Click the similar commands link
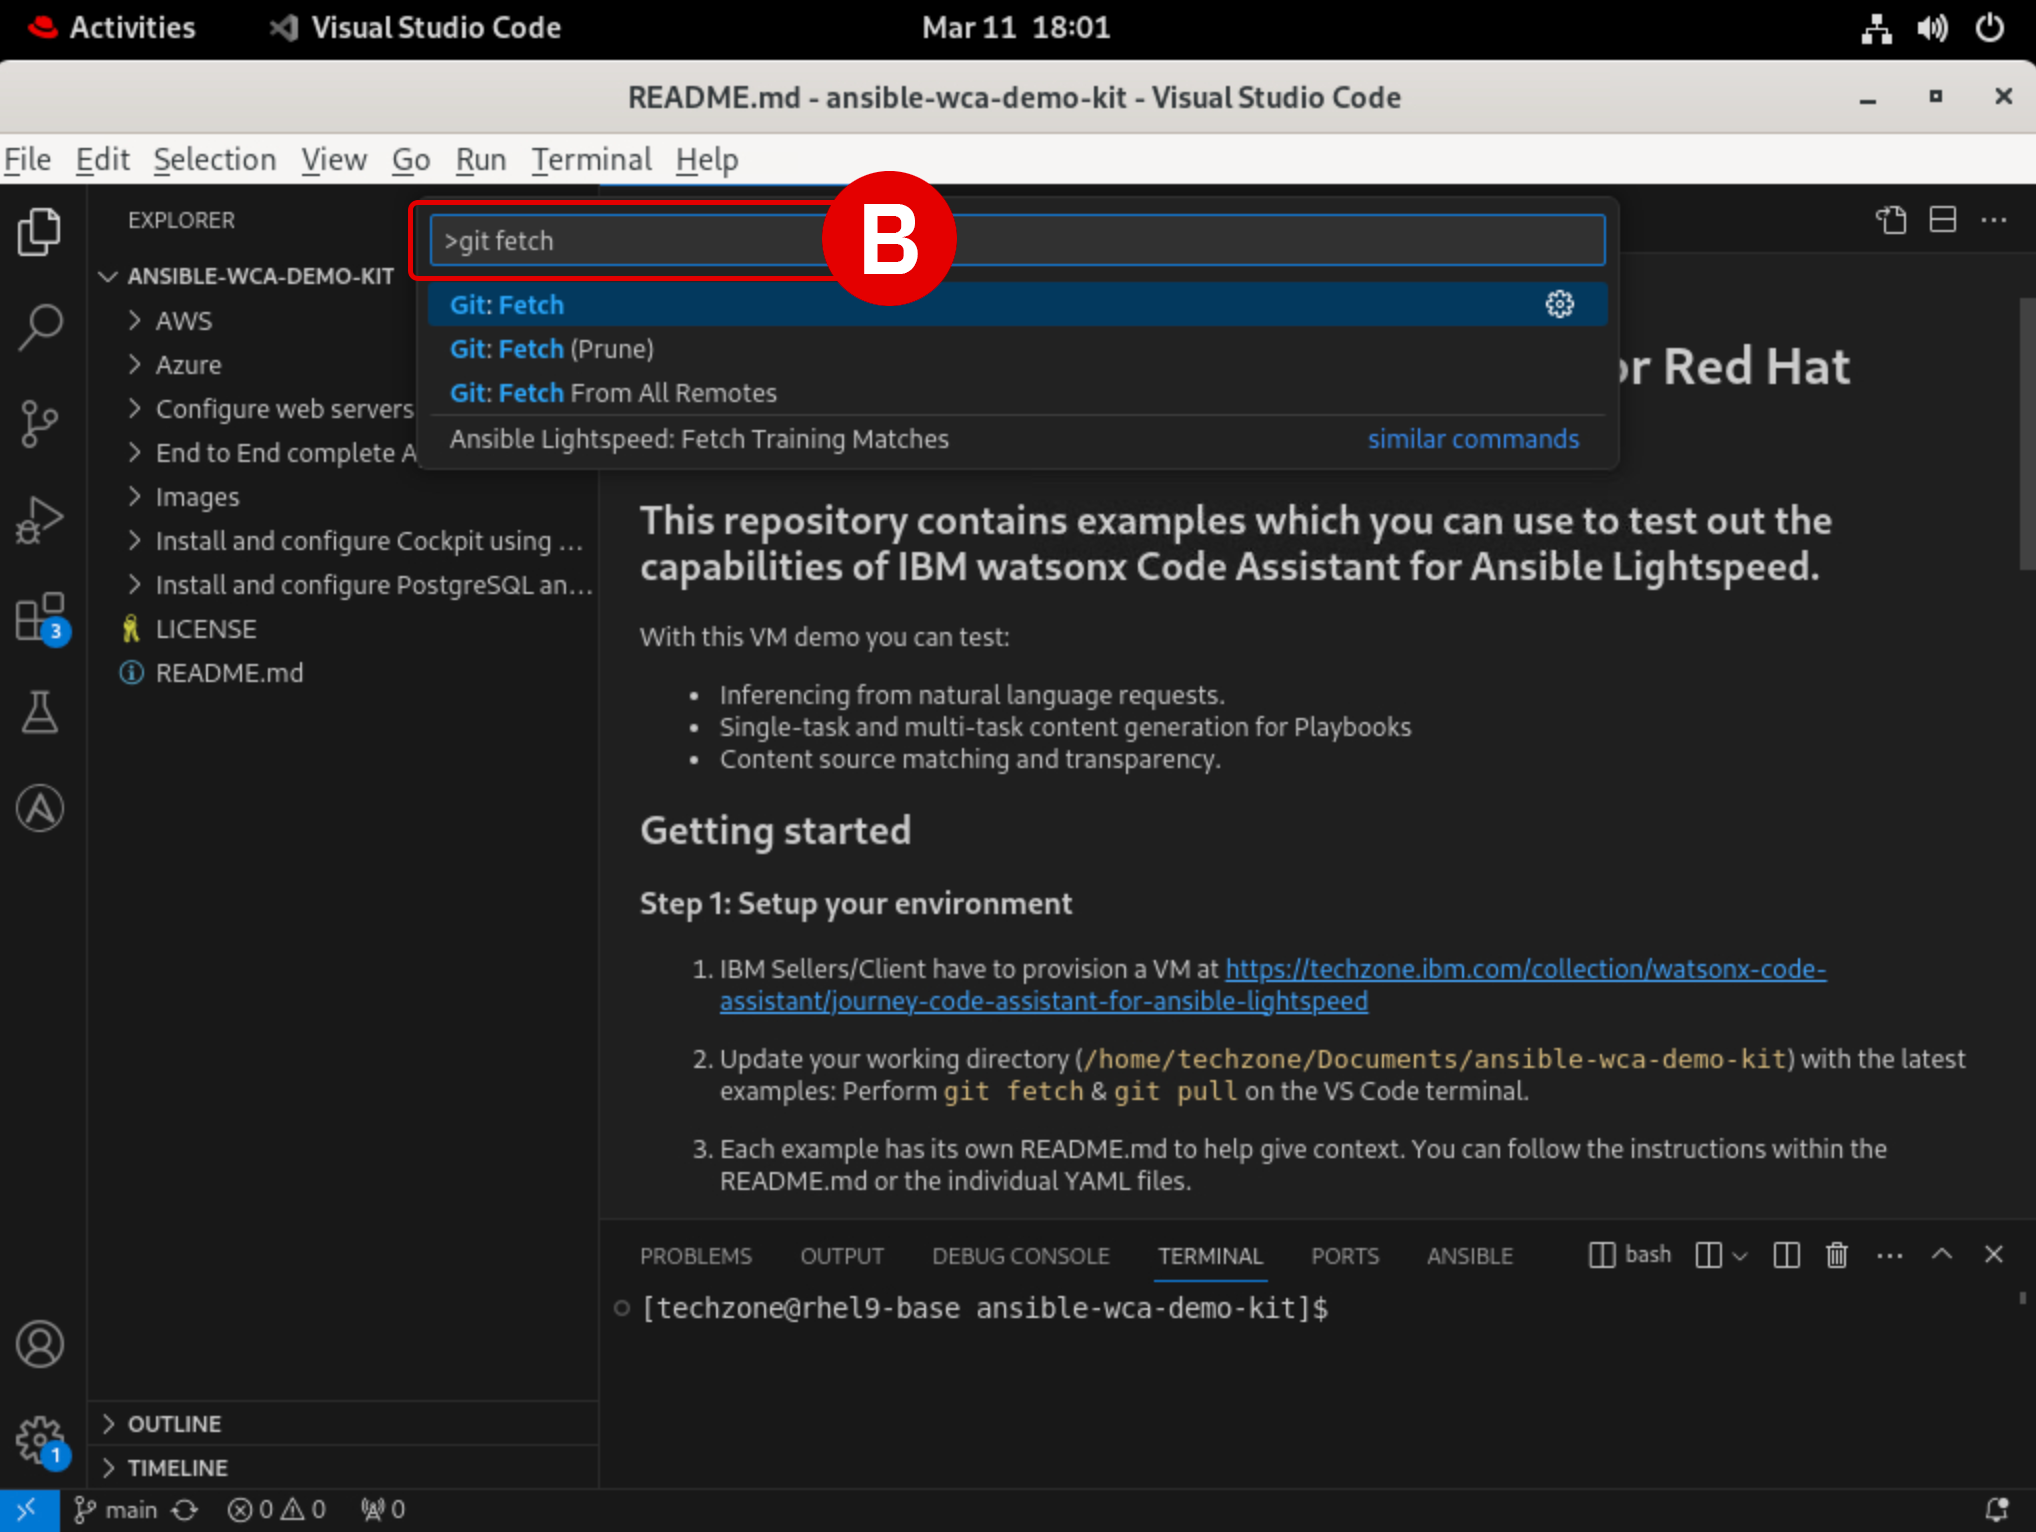The width and height of the screenshot is (2036, 1532). point(1472,439)
